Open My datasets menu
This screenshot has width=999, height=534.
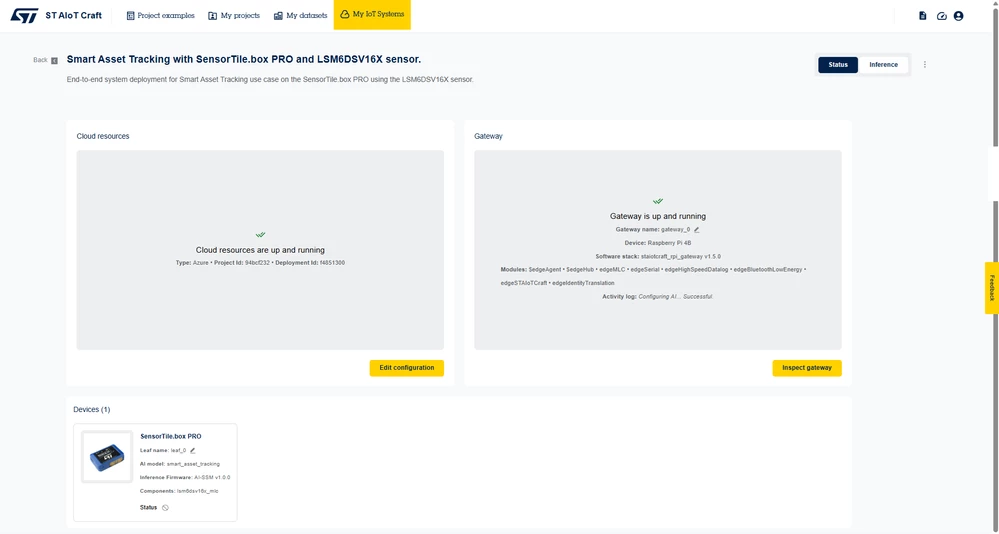click(x=300, y=15)
